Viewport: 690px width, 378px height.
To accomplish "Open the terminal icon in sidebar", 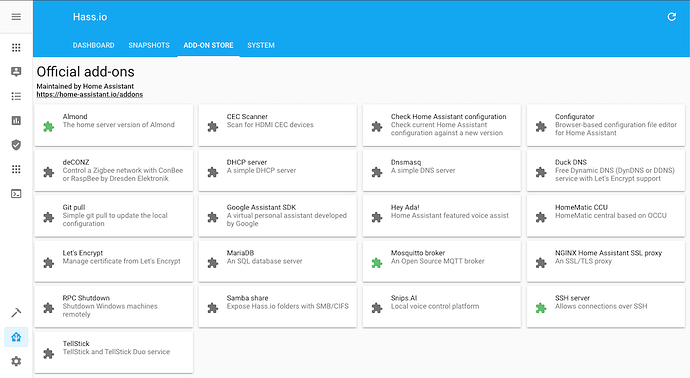I will click(16, 194).
